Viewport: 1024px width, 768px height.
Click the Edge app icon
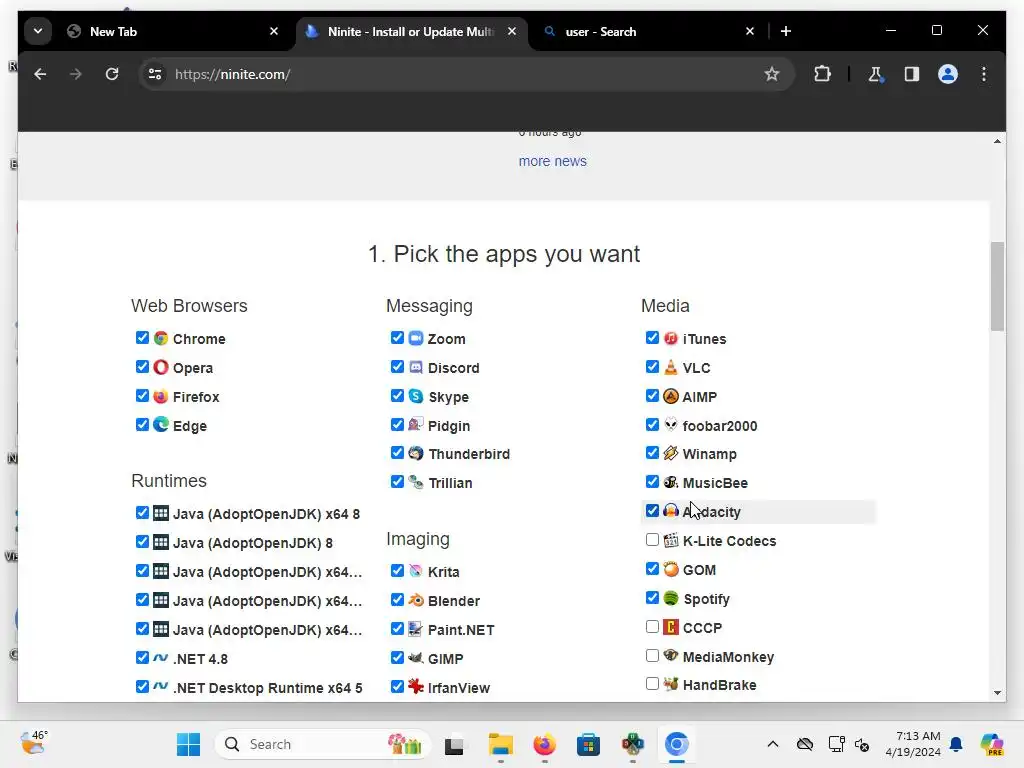161,425
